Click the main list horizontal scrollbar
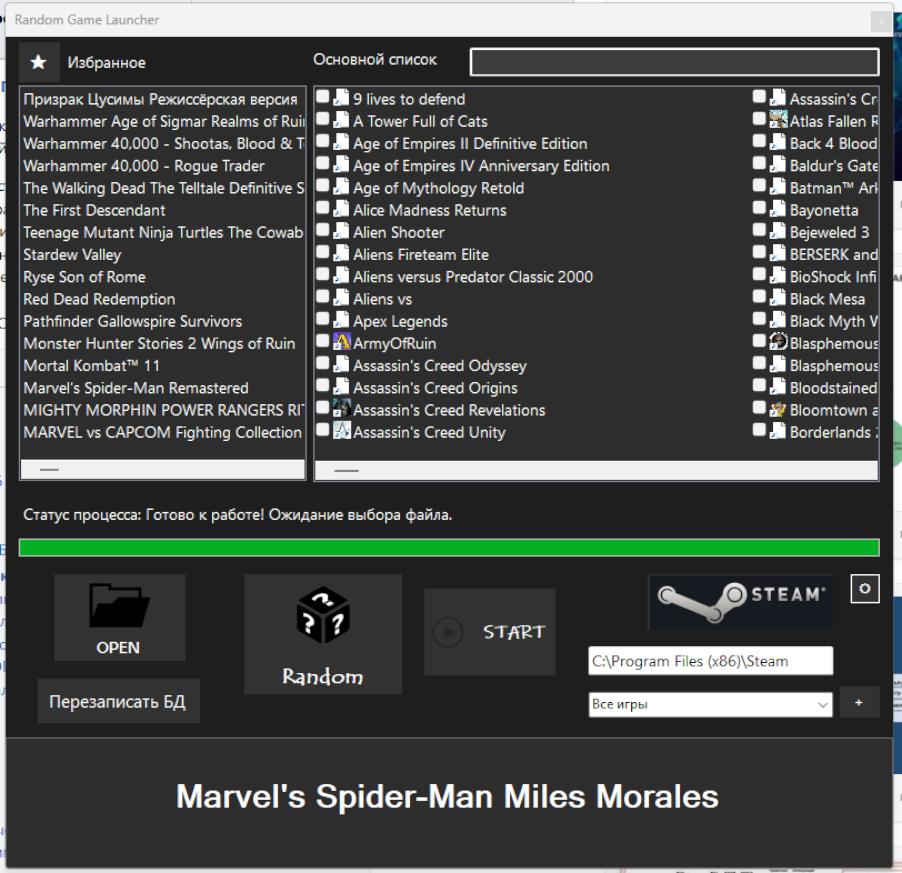 click(596, 470)
